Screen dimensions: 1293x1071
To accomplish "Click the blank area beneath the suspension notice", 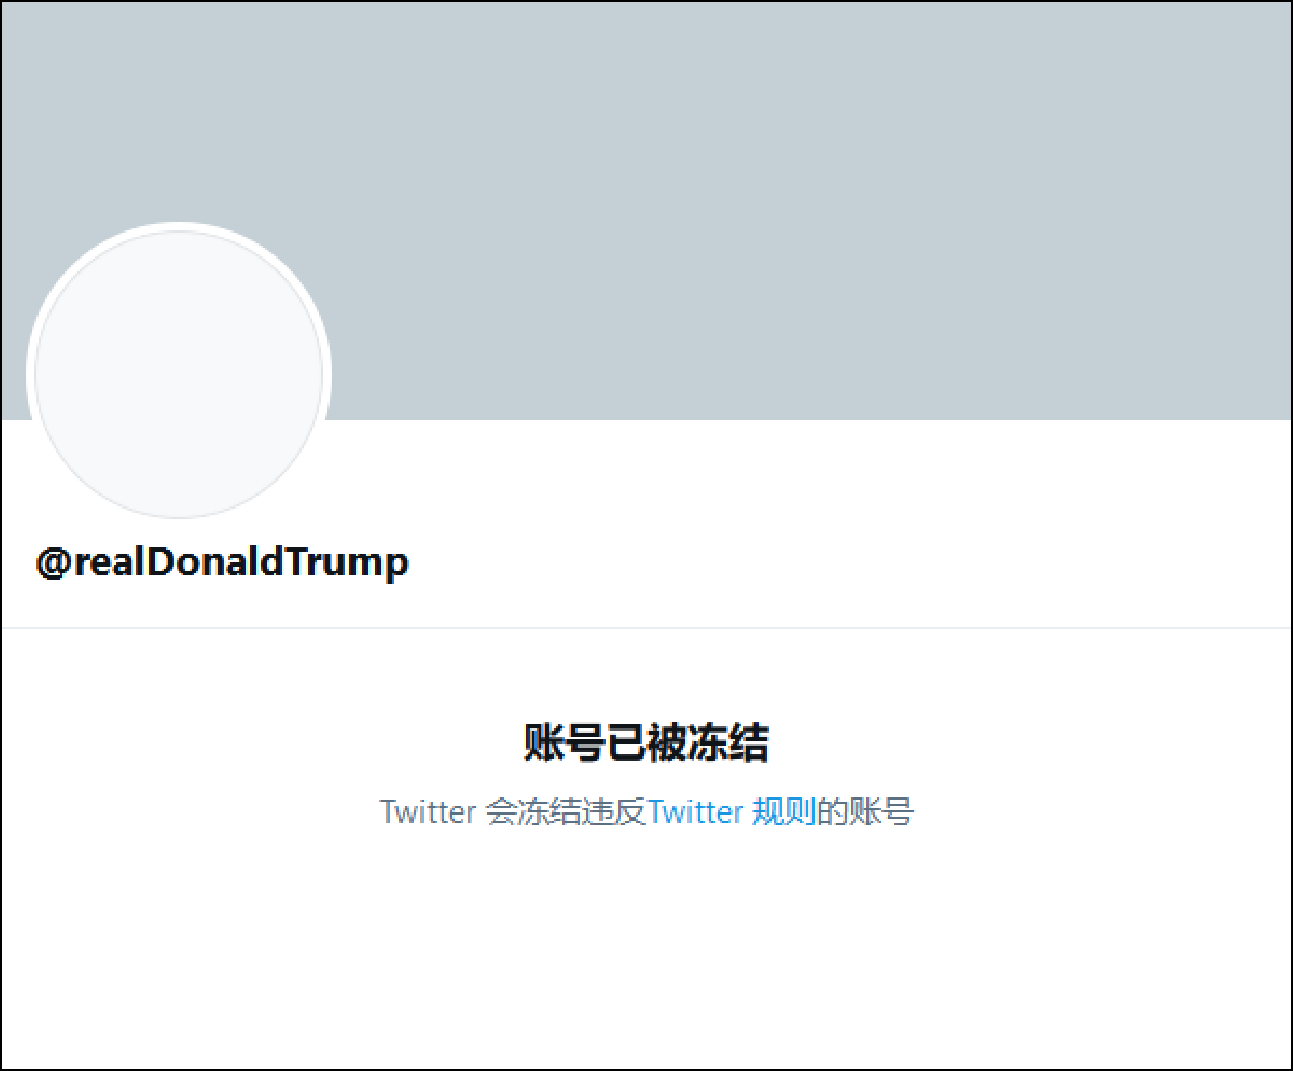I will (646, 950).
